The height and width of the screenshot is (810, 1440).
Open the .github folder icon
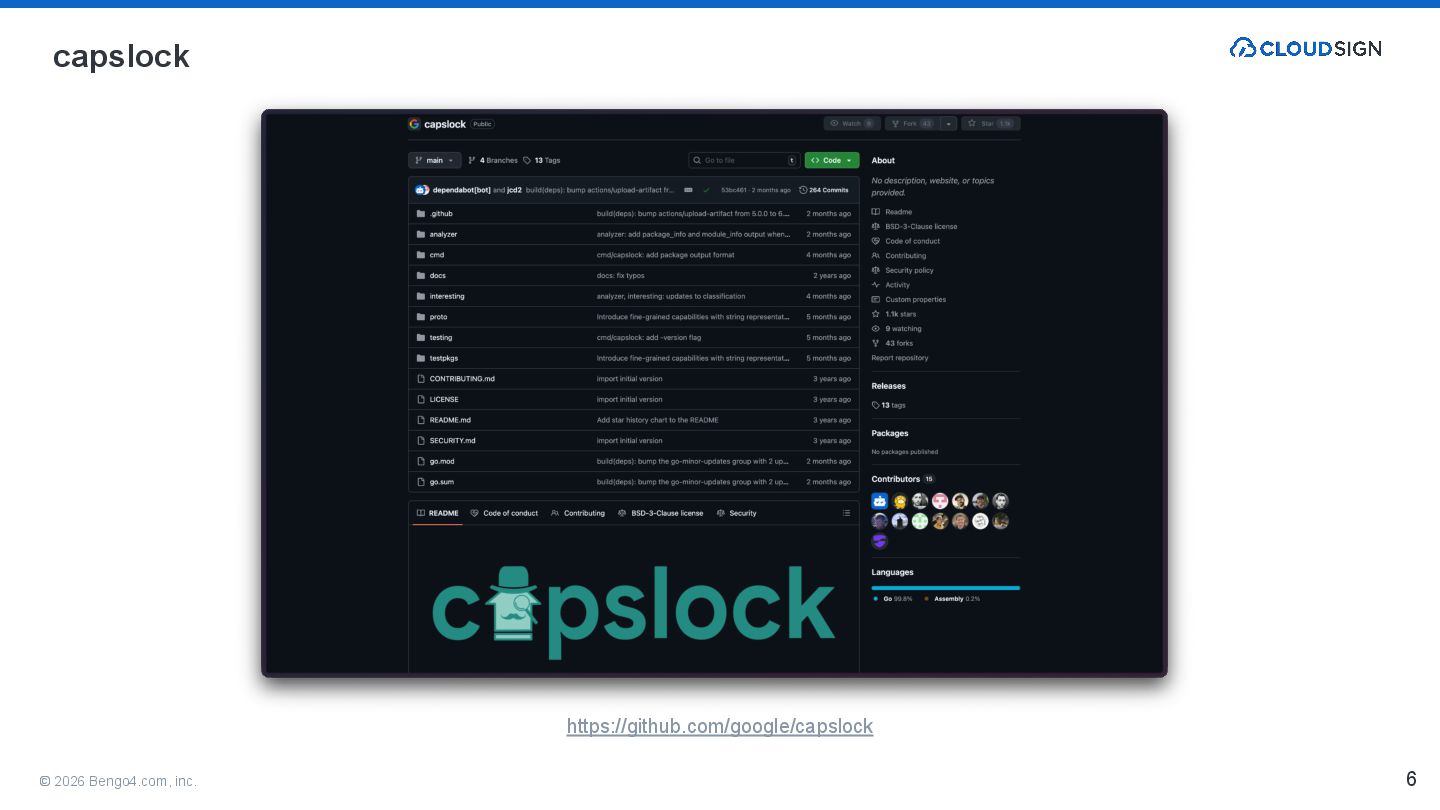point(421,213)
